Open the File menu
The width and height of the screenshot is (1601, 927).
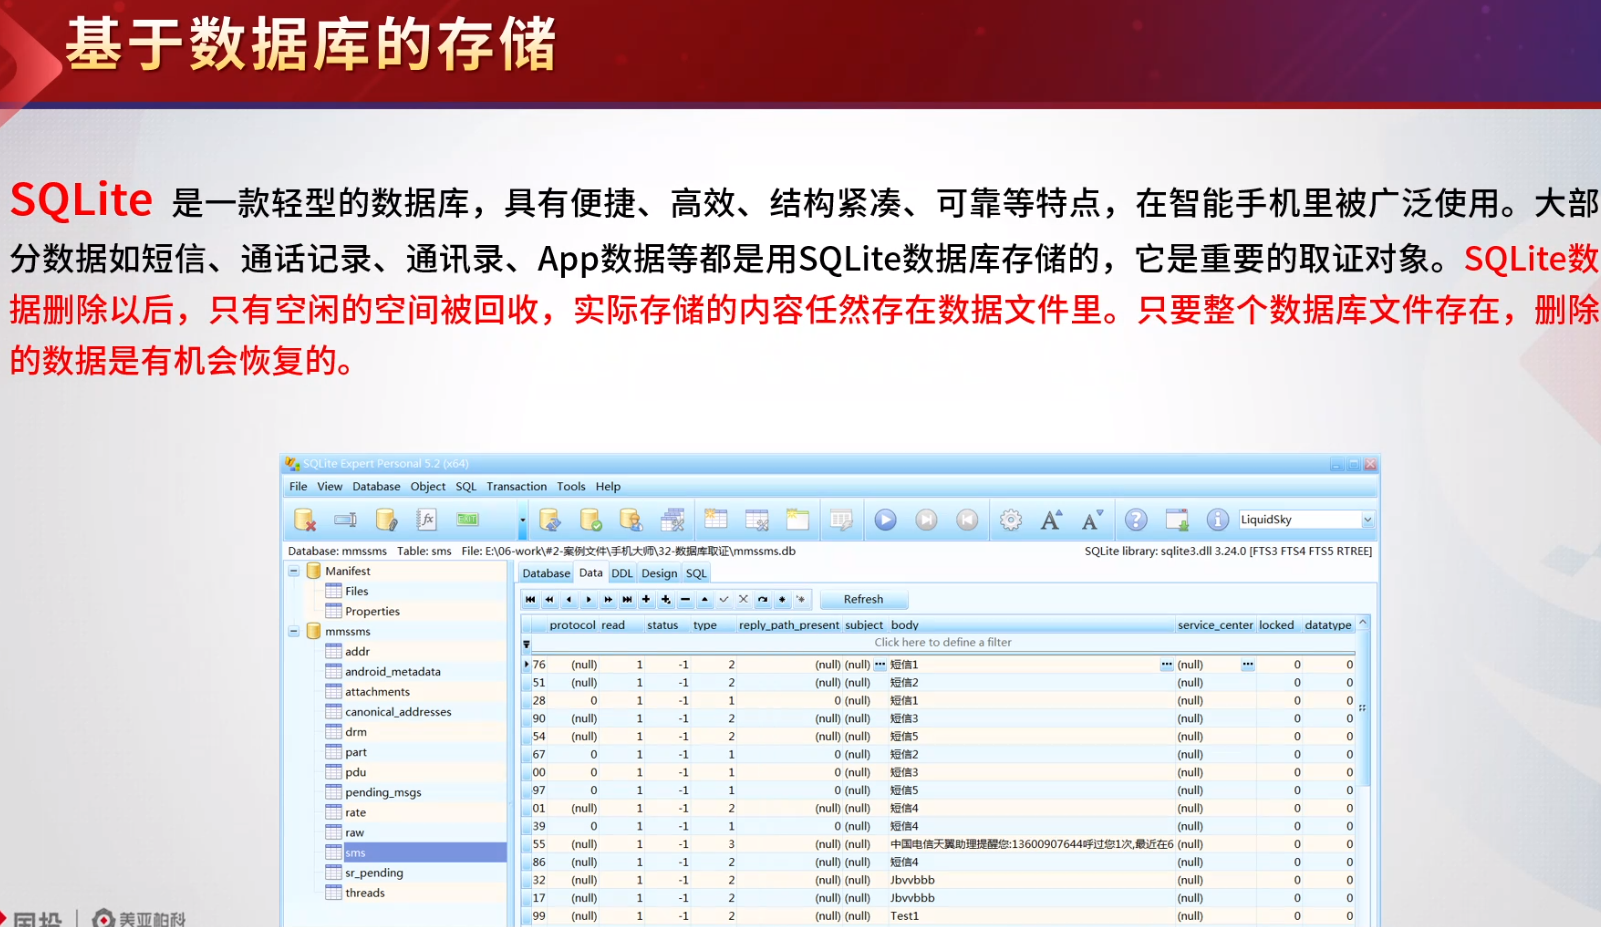298,487
